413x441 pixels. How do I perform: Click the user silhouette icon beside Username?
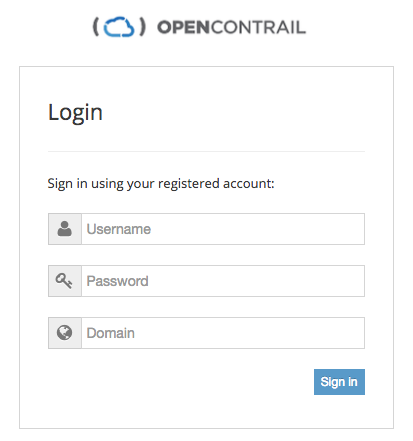[x=64, y=229]
